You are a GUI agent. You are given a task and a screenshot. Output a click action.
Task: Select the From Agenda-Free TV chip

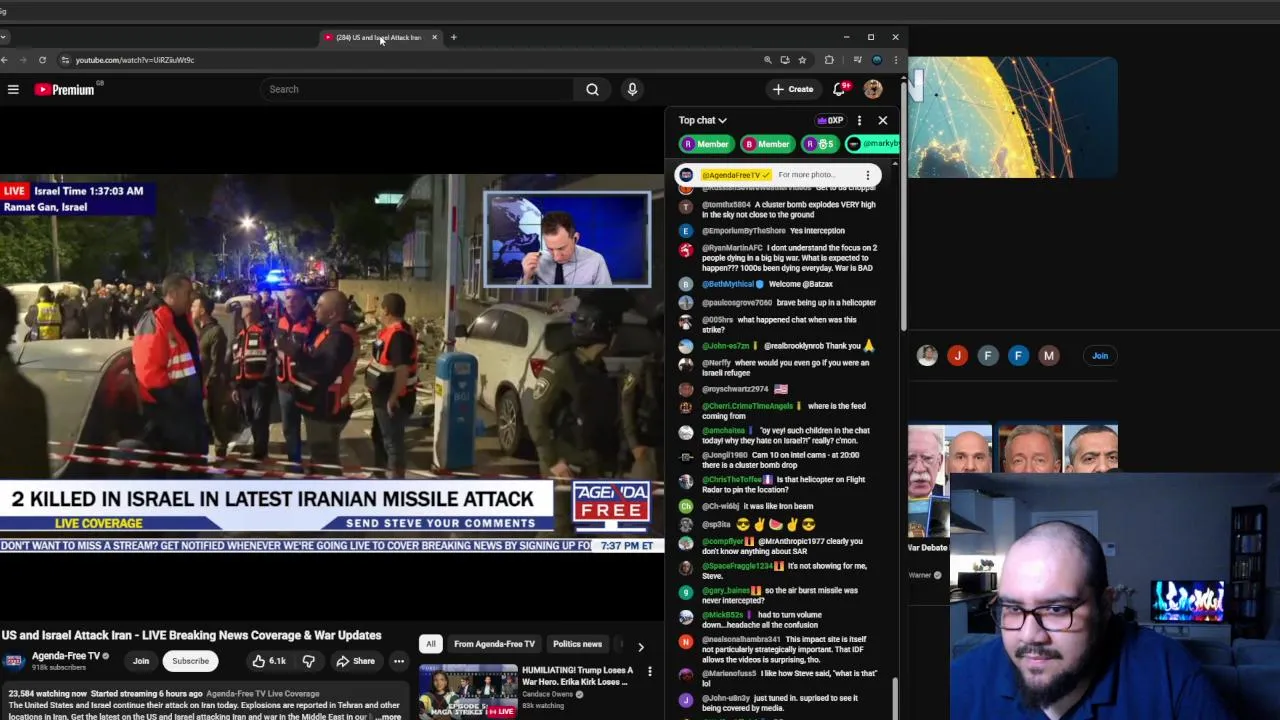tap(494, 644)
